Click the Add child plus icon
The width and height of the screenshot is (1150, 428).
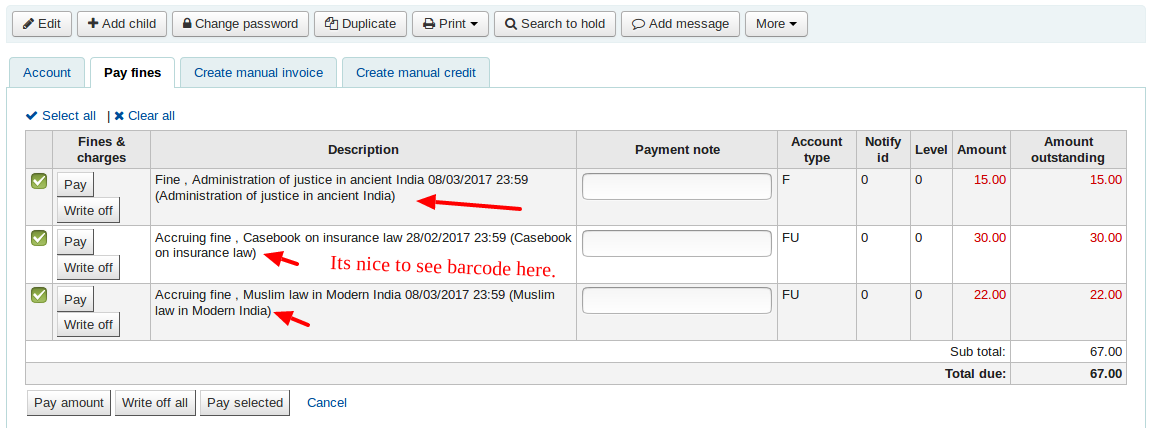click(x=94, y=24)
